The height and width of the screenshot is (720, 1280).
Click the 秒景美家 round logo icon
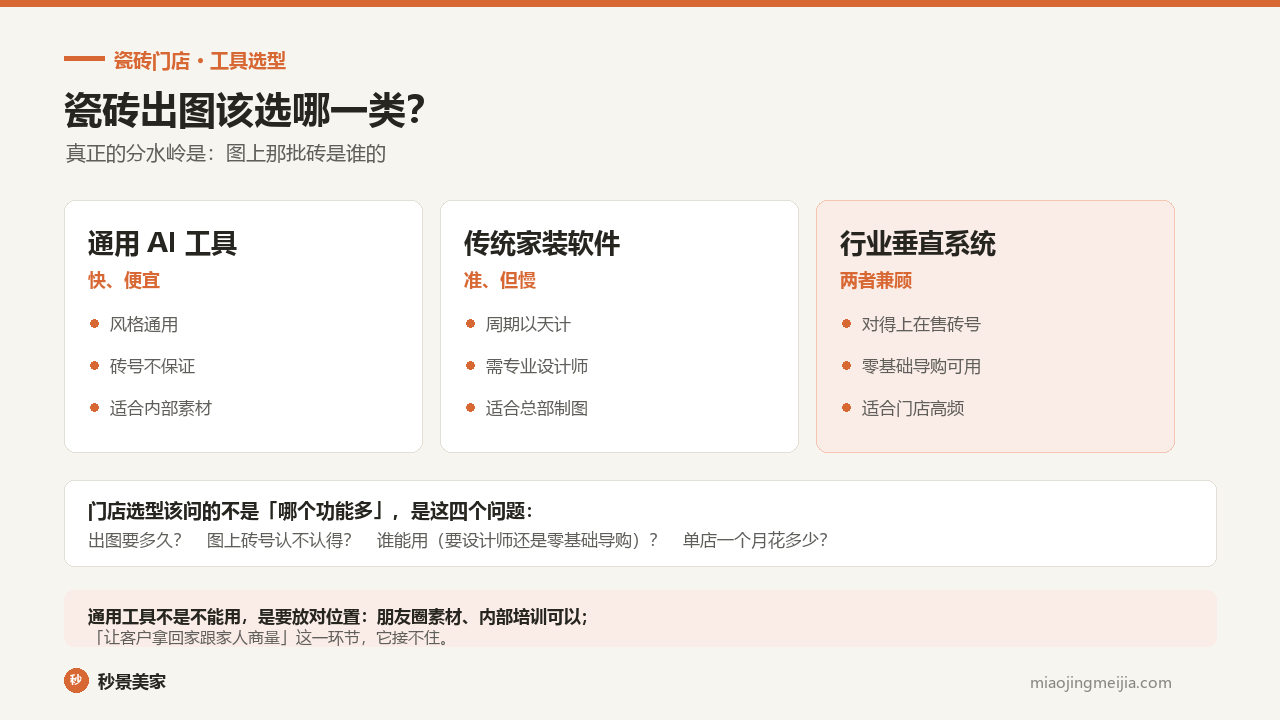click(76, 681)
